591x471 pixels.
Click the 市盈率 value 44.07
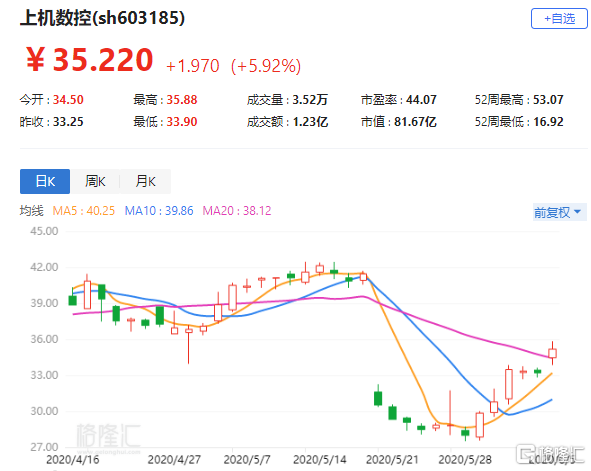tap(421, 100)
